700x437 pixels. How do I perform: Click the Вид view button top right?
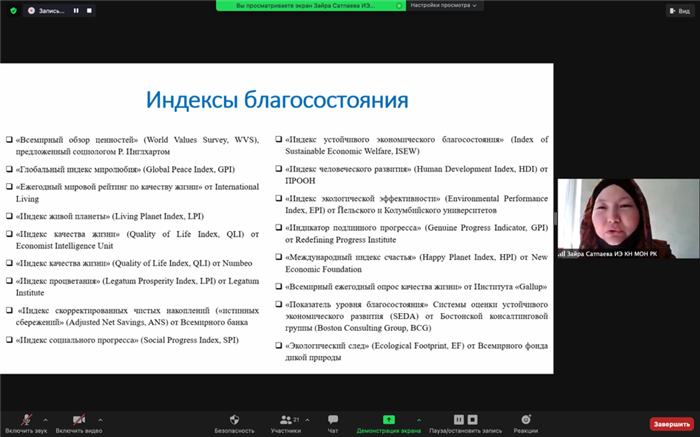(679, 11)
